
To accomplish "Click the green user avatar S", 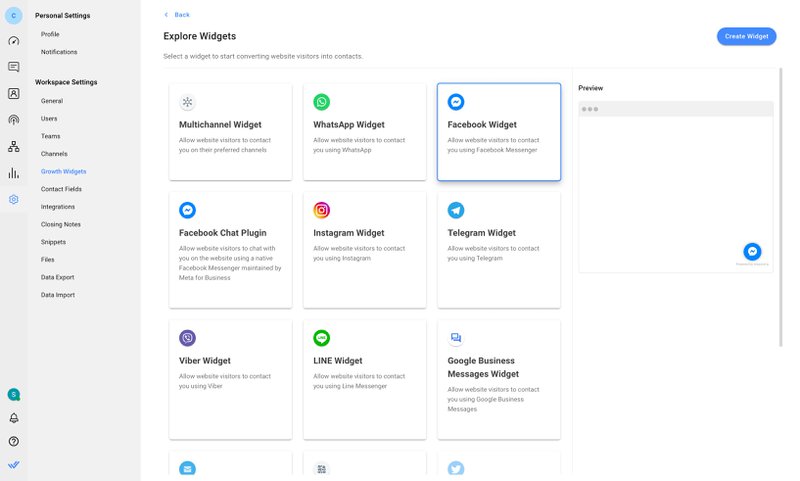I will [x=14, y=394].
